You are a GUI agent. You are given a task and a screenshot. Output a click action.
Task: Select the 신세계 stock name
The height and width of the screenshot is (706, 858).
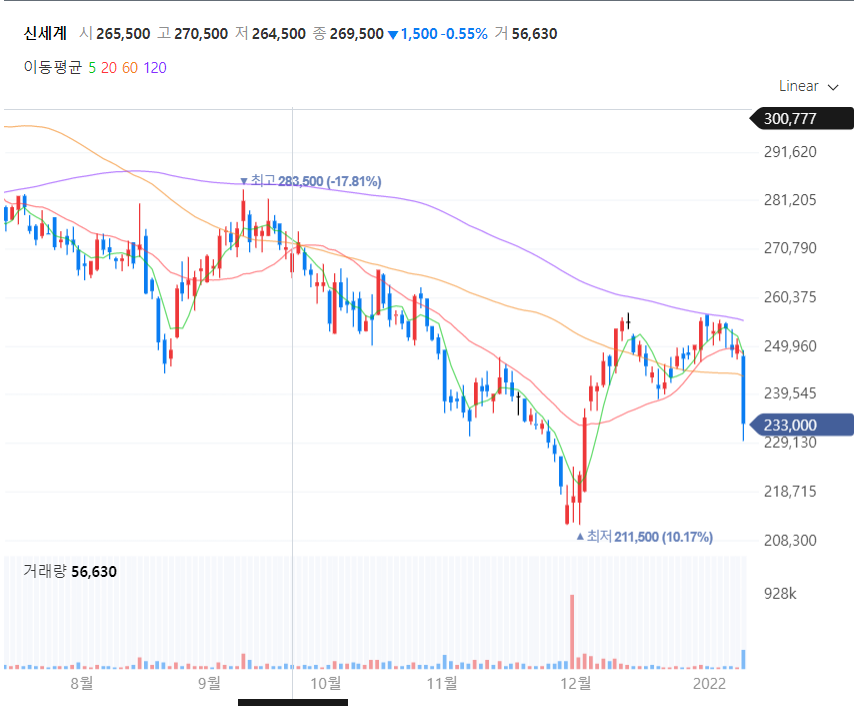tap(45, 34)
